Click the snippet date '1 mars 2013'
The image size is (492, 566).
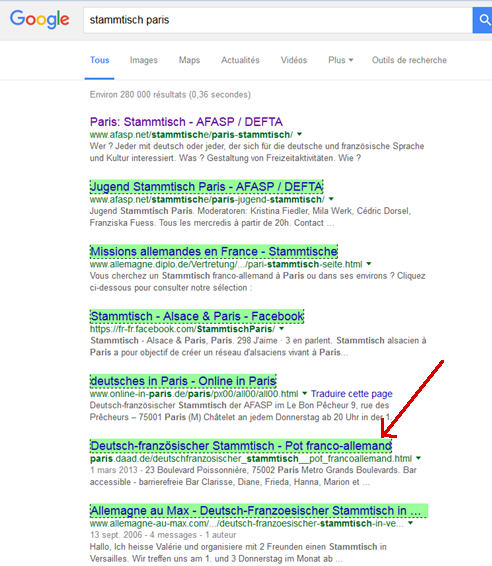(x=113, y=470)
